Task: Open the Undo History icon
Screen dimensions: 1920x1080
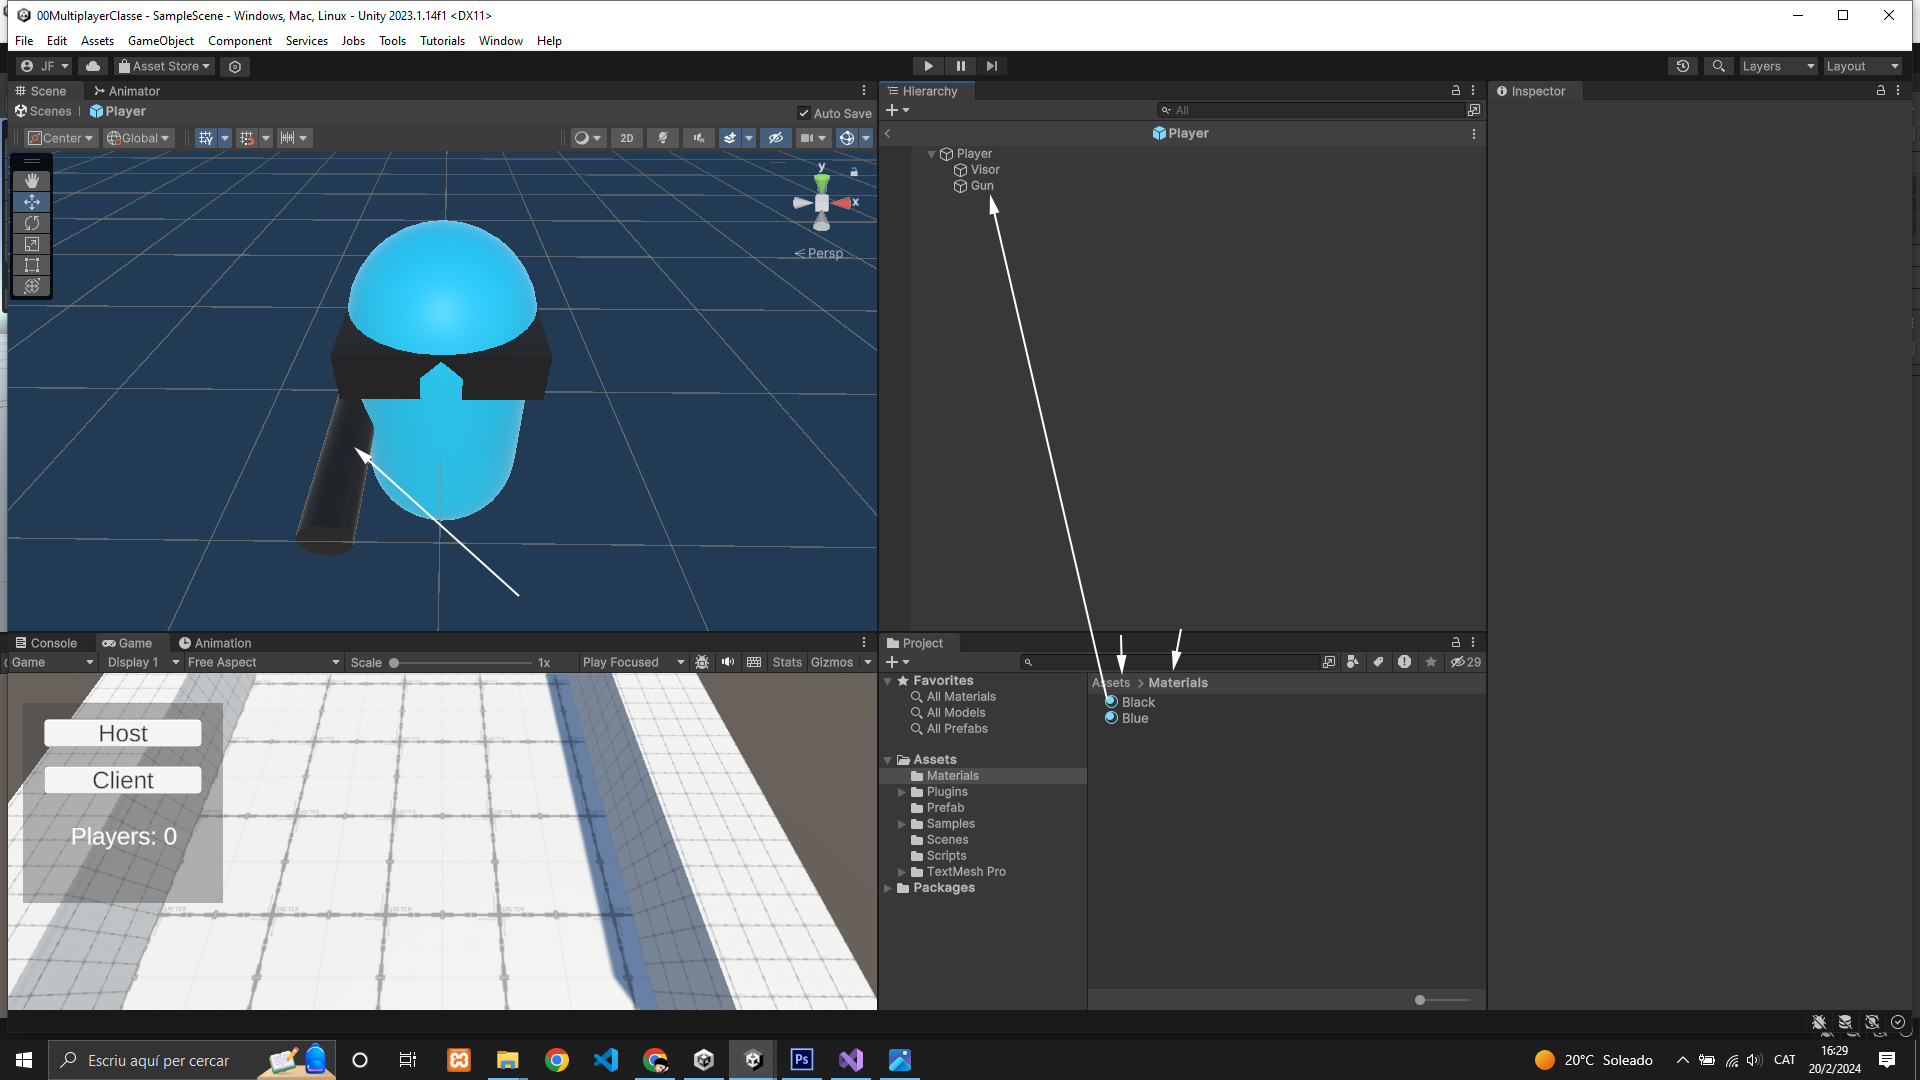Action: pyautogui.click(x=1683, y=66)
